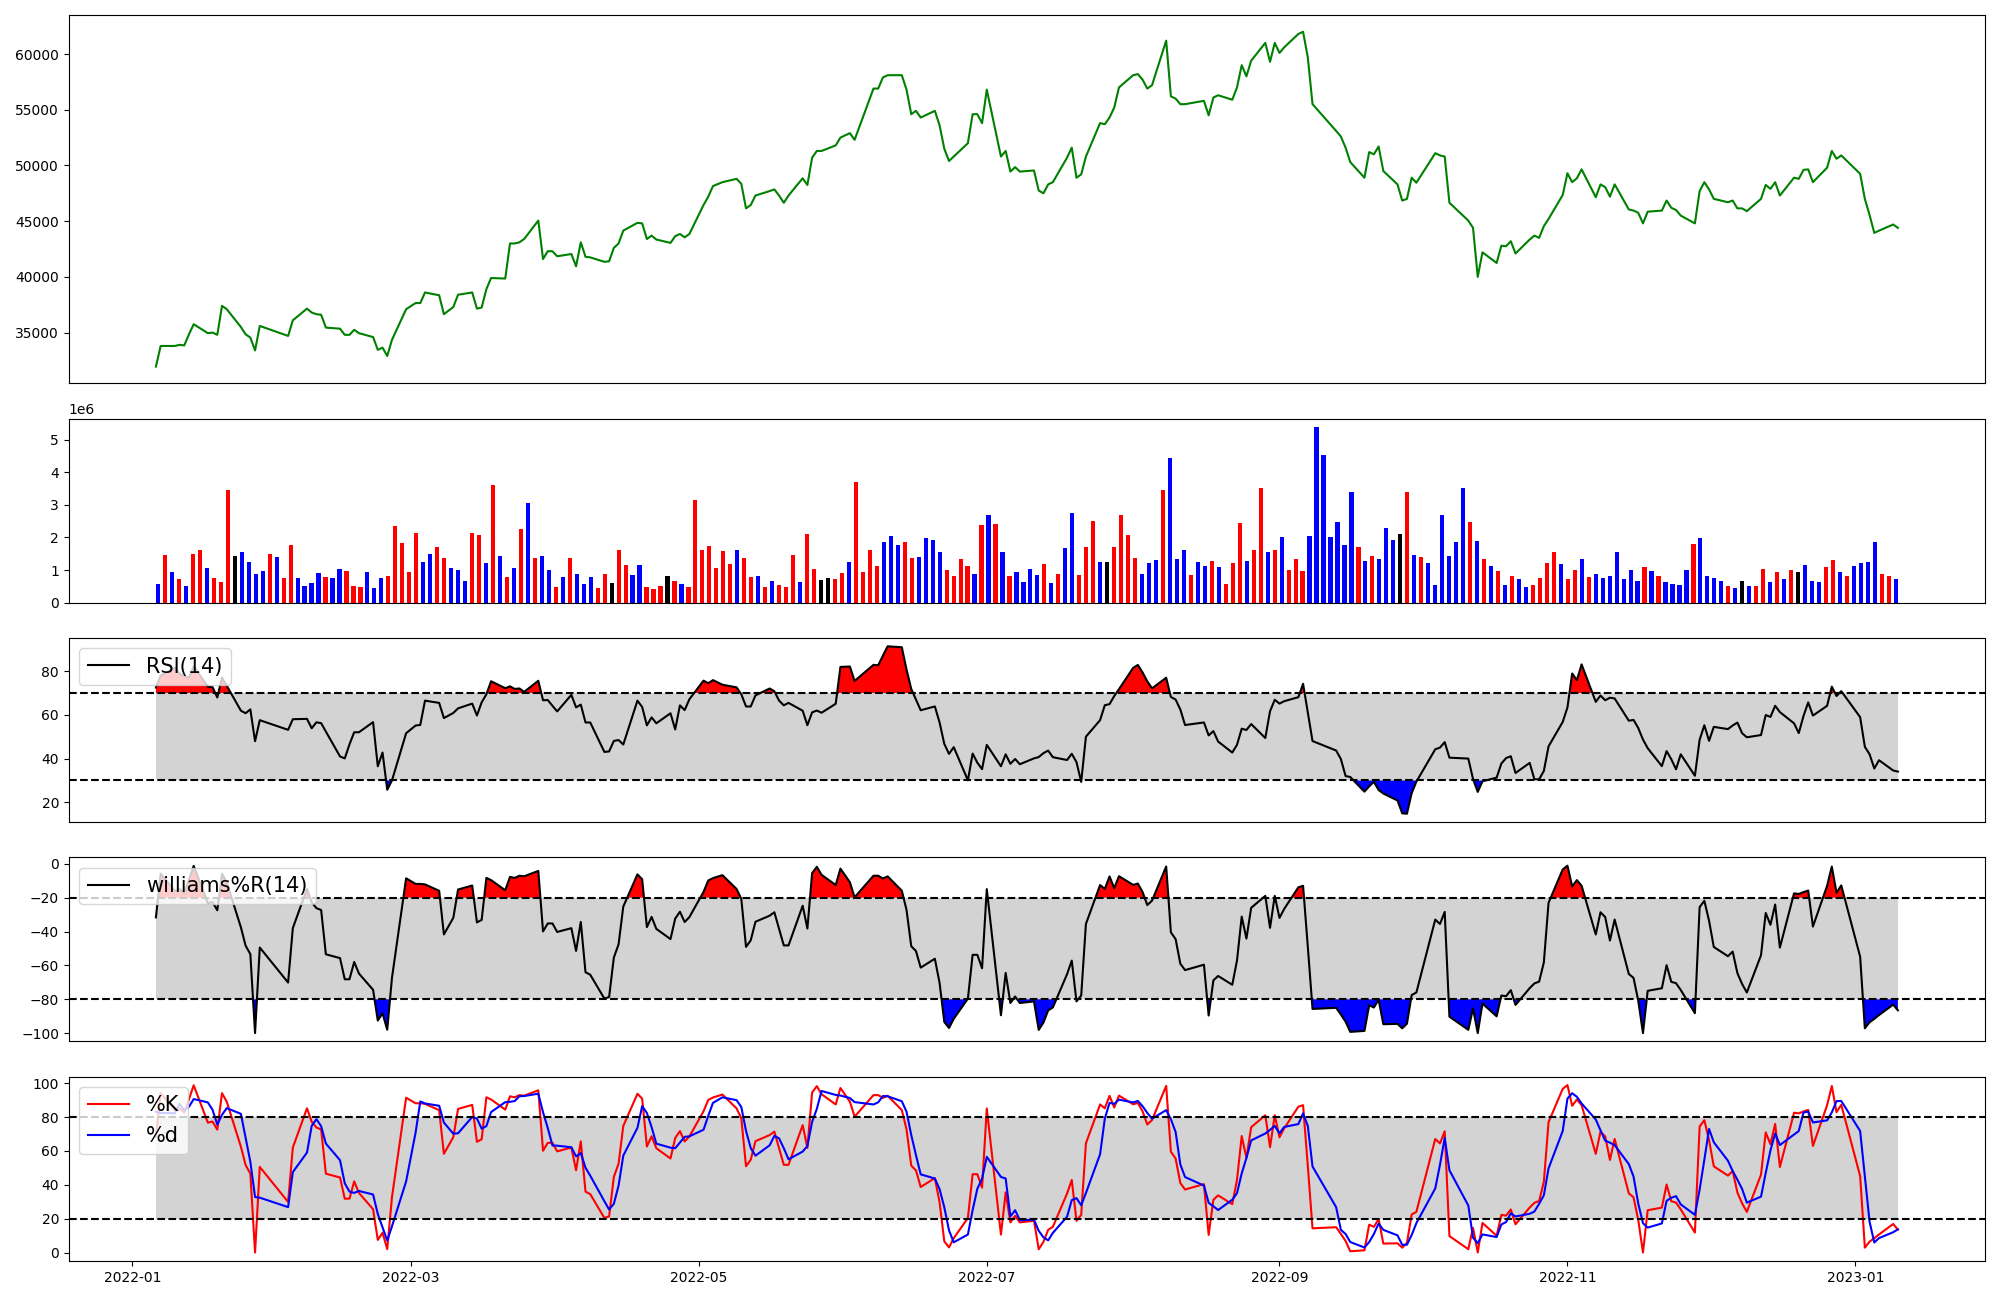The height and width of the screenshot is (1300, 2000).
Task: Select the 2022-01 x-axis date label
Action: [132, 1277]
